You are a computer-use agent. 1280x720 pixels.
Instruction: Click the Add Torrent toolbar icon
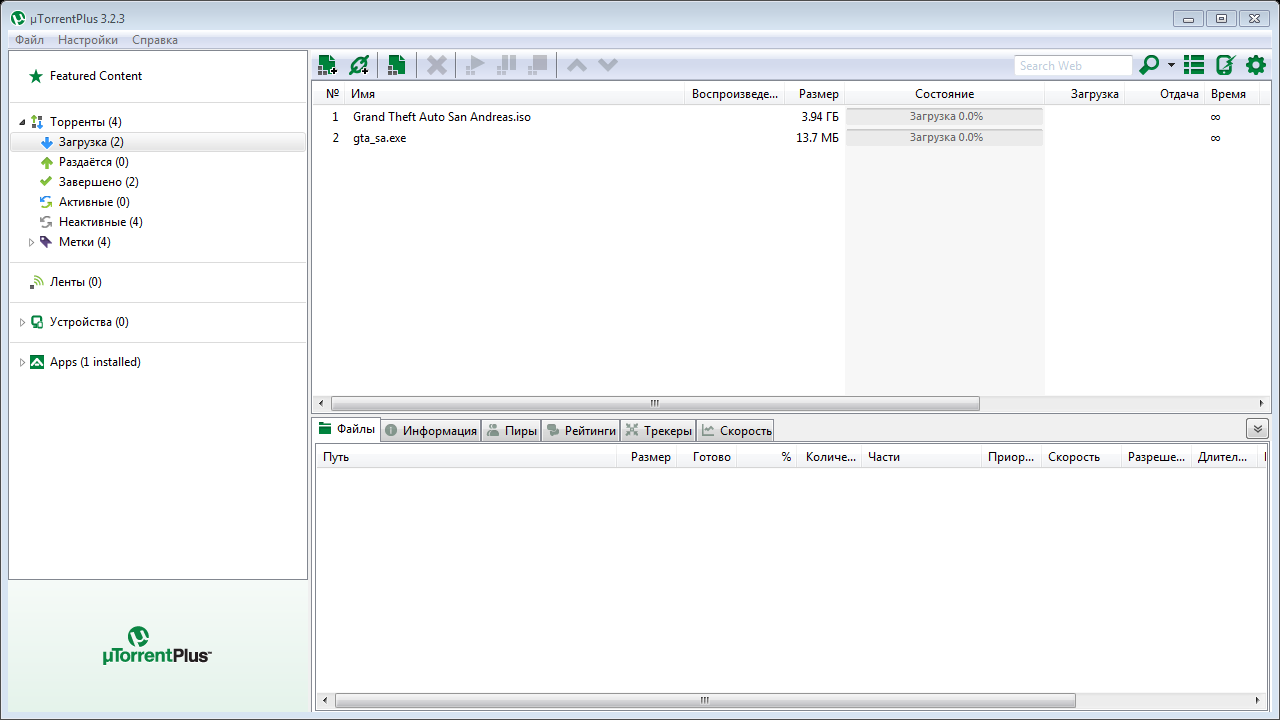(x=327, y=66)
